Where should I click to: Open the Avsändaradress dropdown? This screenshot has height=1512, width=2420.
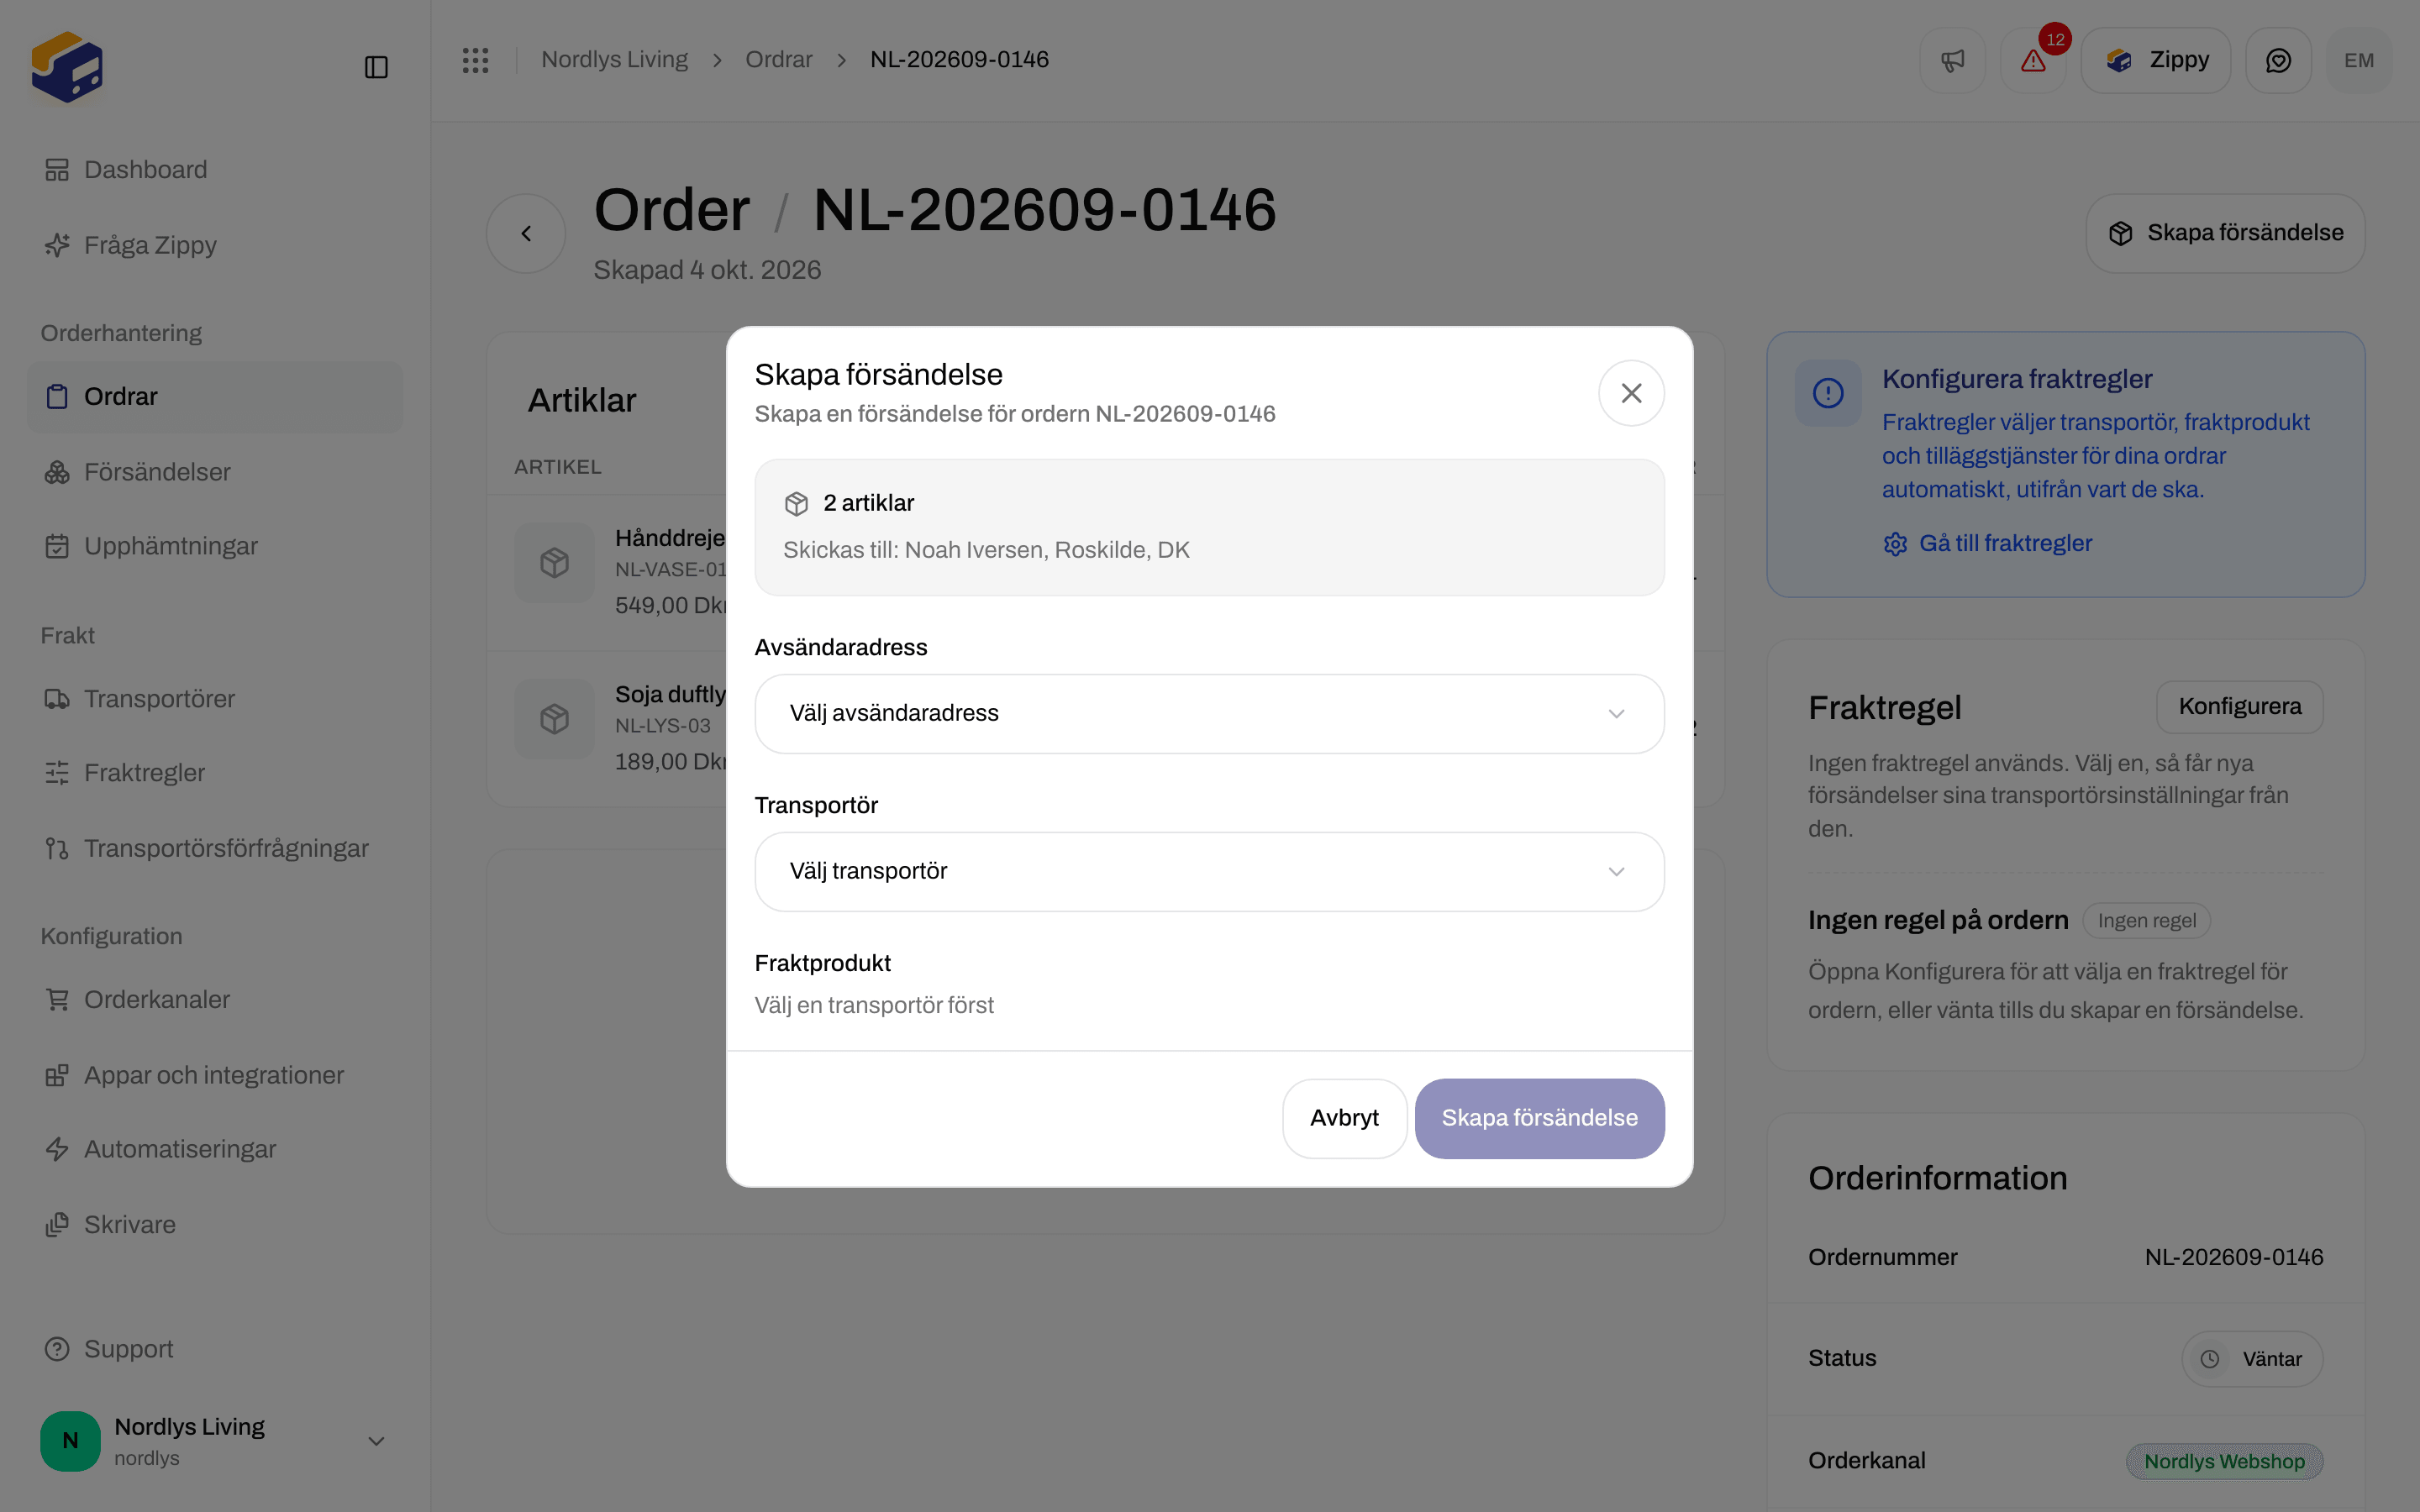coord(1209,713)
